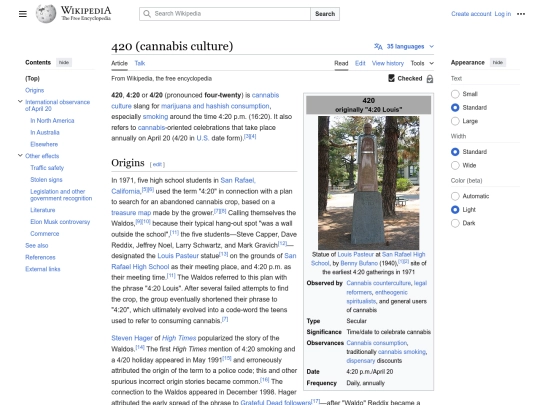Open Cannabis counterculture link in infobox
The width and height of the screenshot is (540, 405).
[x=378, y=283]
